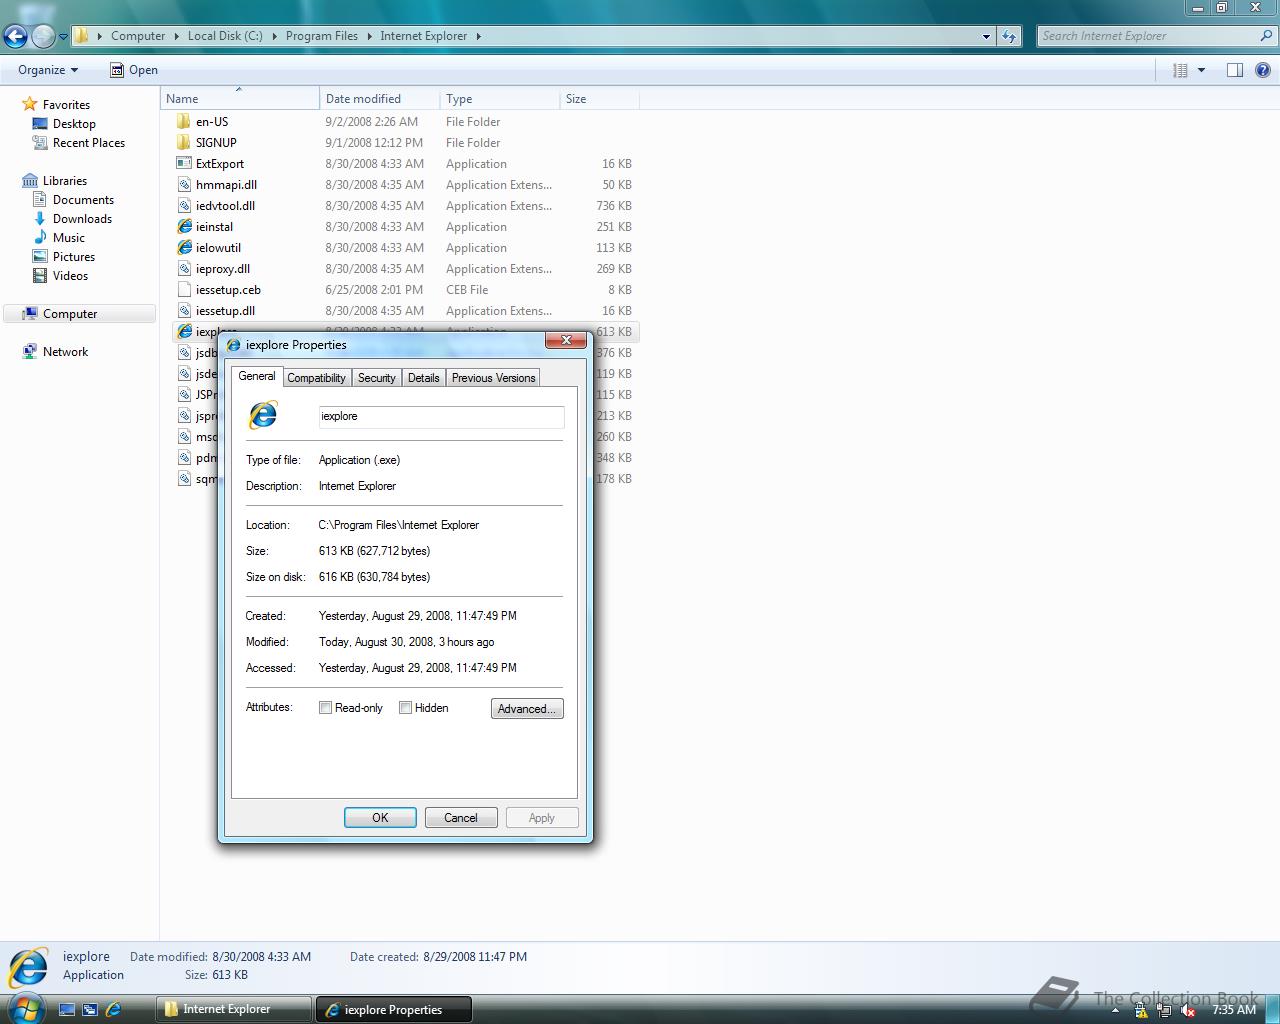Enable the Hidden checkbox
Screen dimensions: 1280x1024
click(405, 708)
